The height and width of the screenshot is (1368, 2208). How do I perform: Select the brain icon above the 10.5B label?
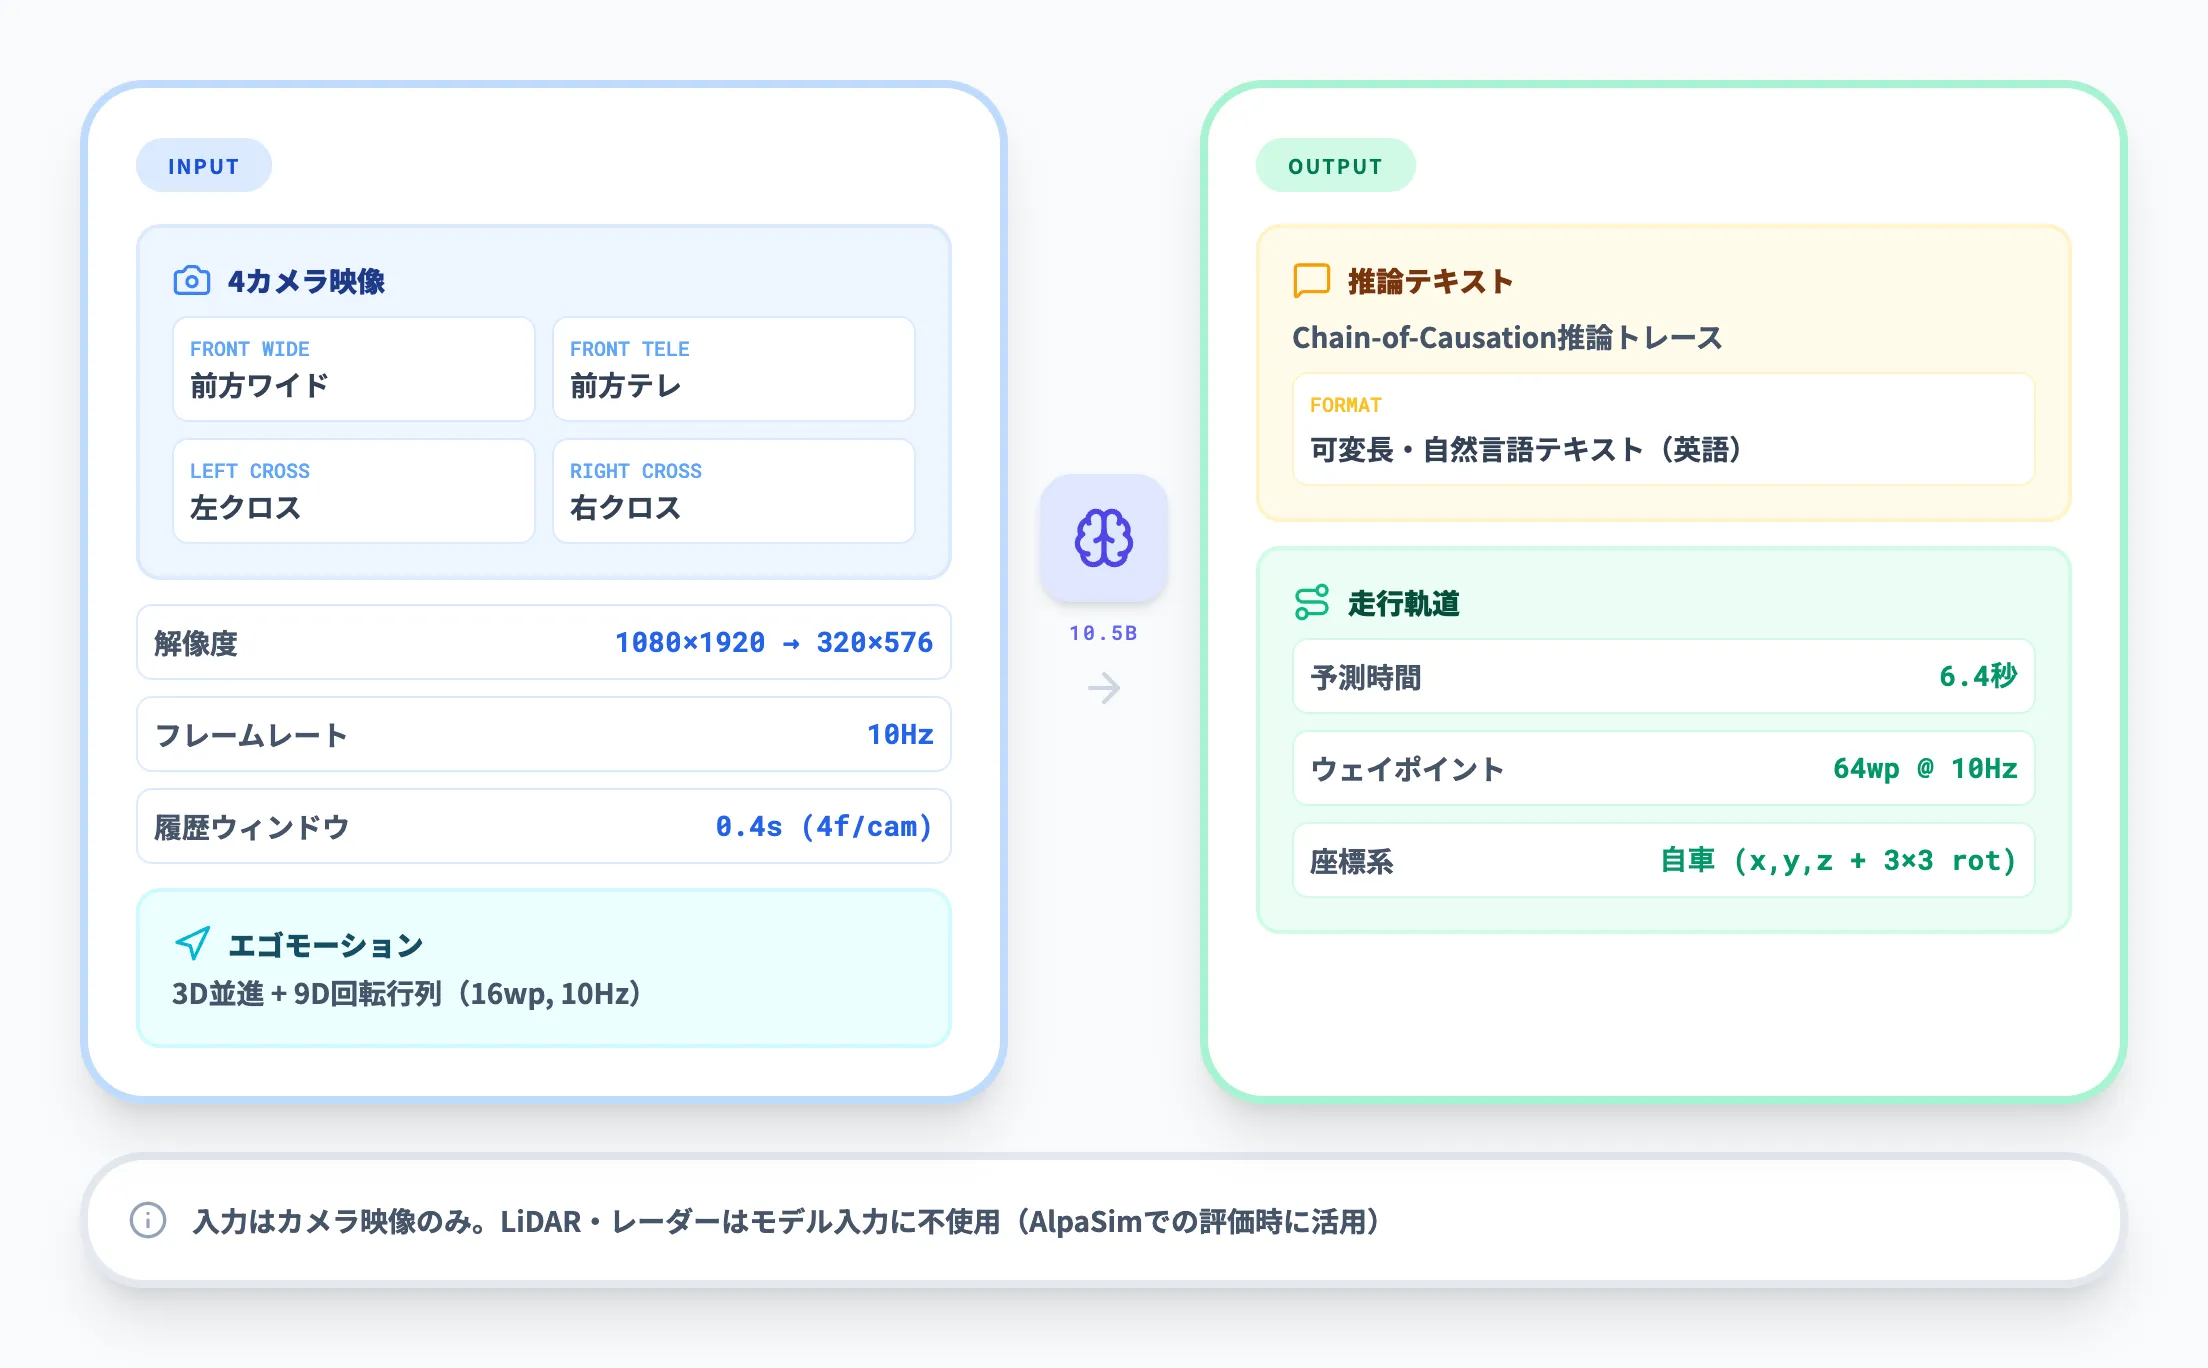(1103, 538)
